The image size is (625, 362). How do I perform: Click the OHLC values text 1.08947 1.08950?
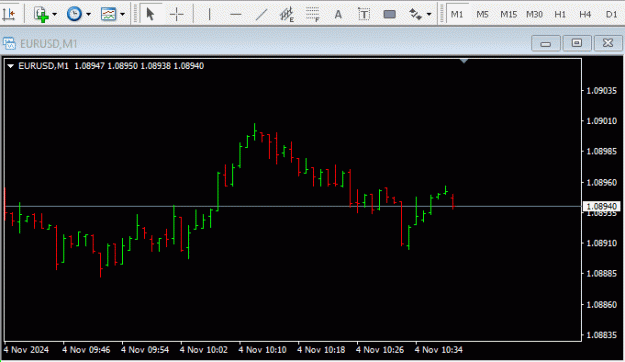coord(106,66)
